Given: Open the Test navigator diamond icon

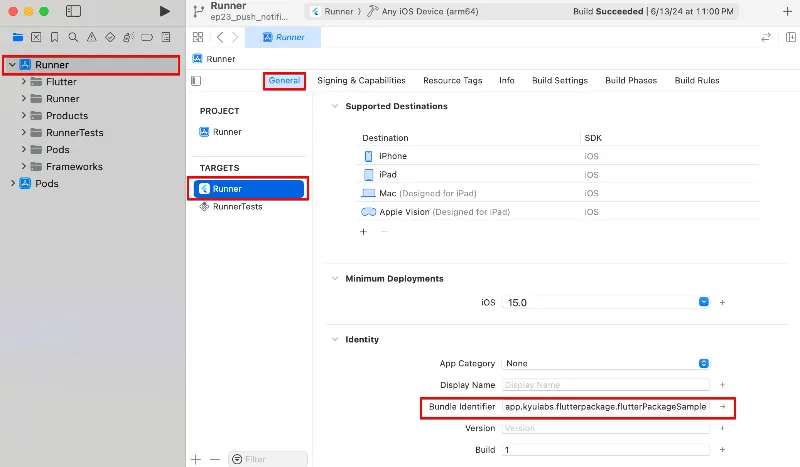Looking at the screenshot, I should point(110,37).
